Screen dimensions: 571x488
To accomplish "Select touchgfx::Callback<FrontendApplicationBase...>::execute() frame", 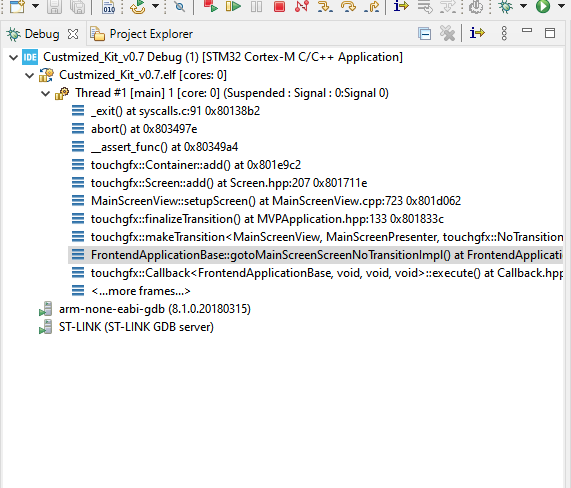I will pyautogui.click(x=327, y=273).
